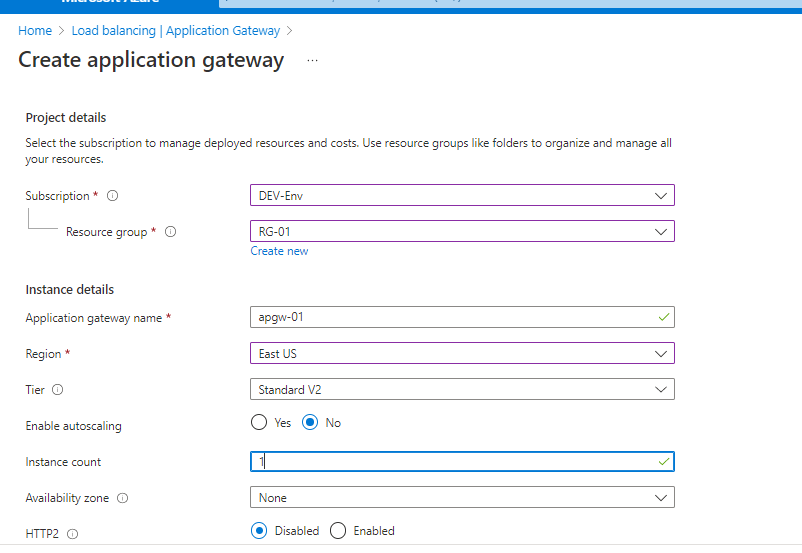Open Load balancing | Application Gateway breadcrumb
802x553 pixels.
pos(176,31)
